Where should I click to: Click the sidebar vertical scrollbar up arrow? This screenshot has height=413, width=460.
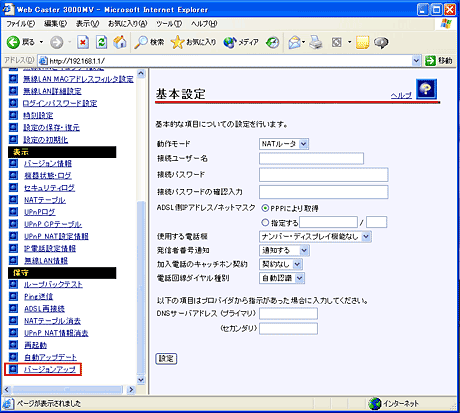click(141, 73)
